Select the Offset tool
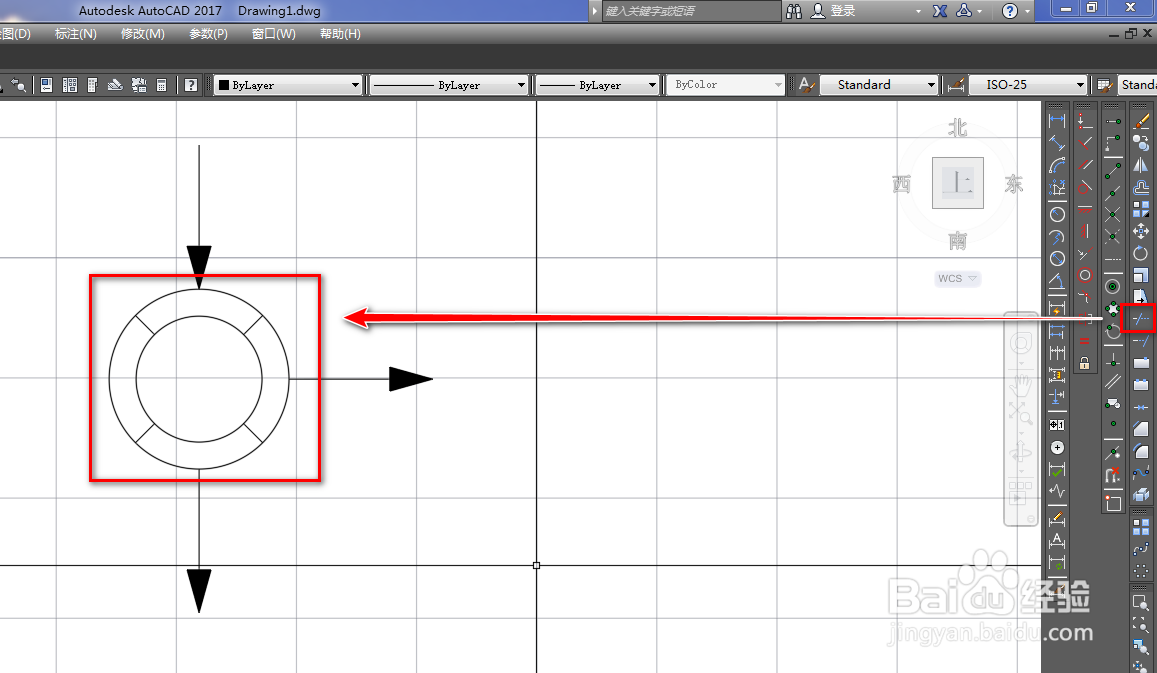Screen dimensions: 1157x673 [1141, 187]
